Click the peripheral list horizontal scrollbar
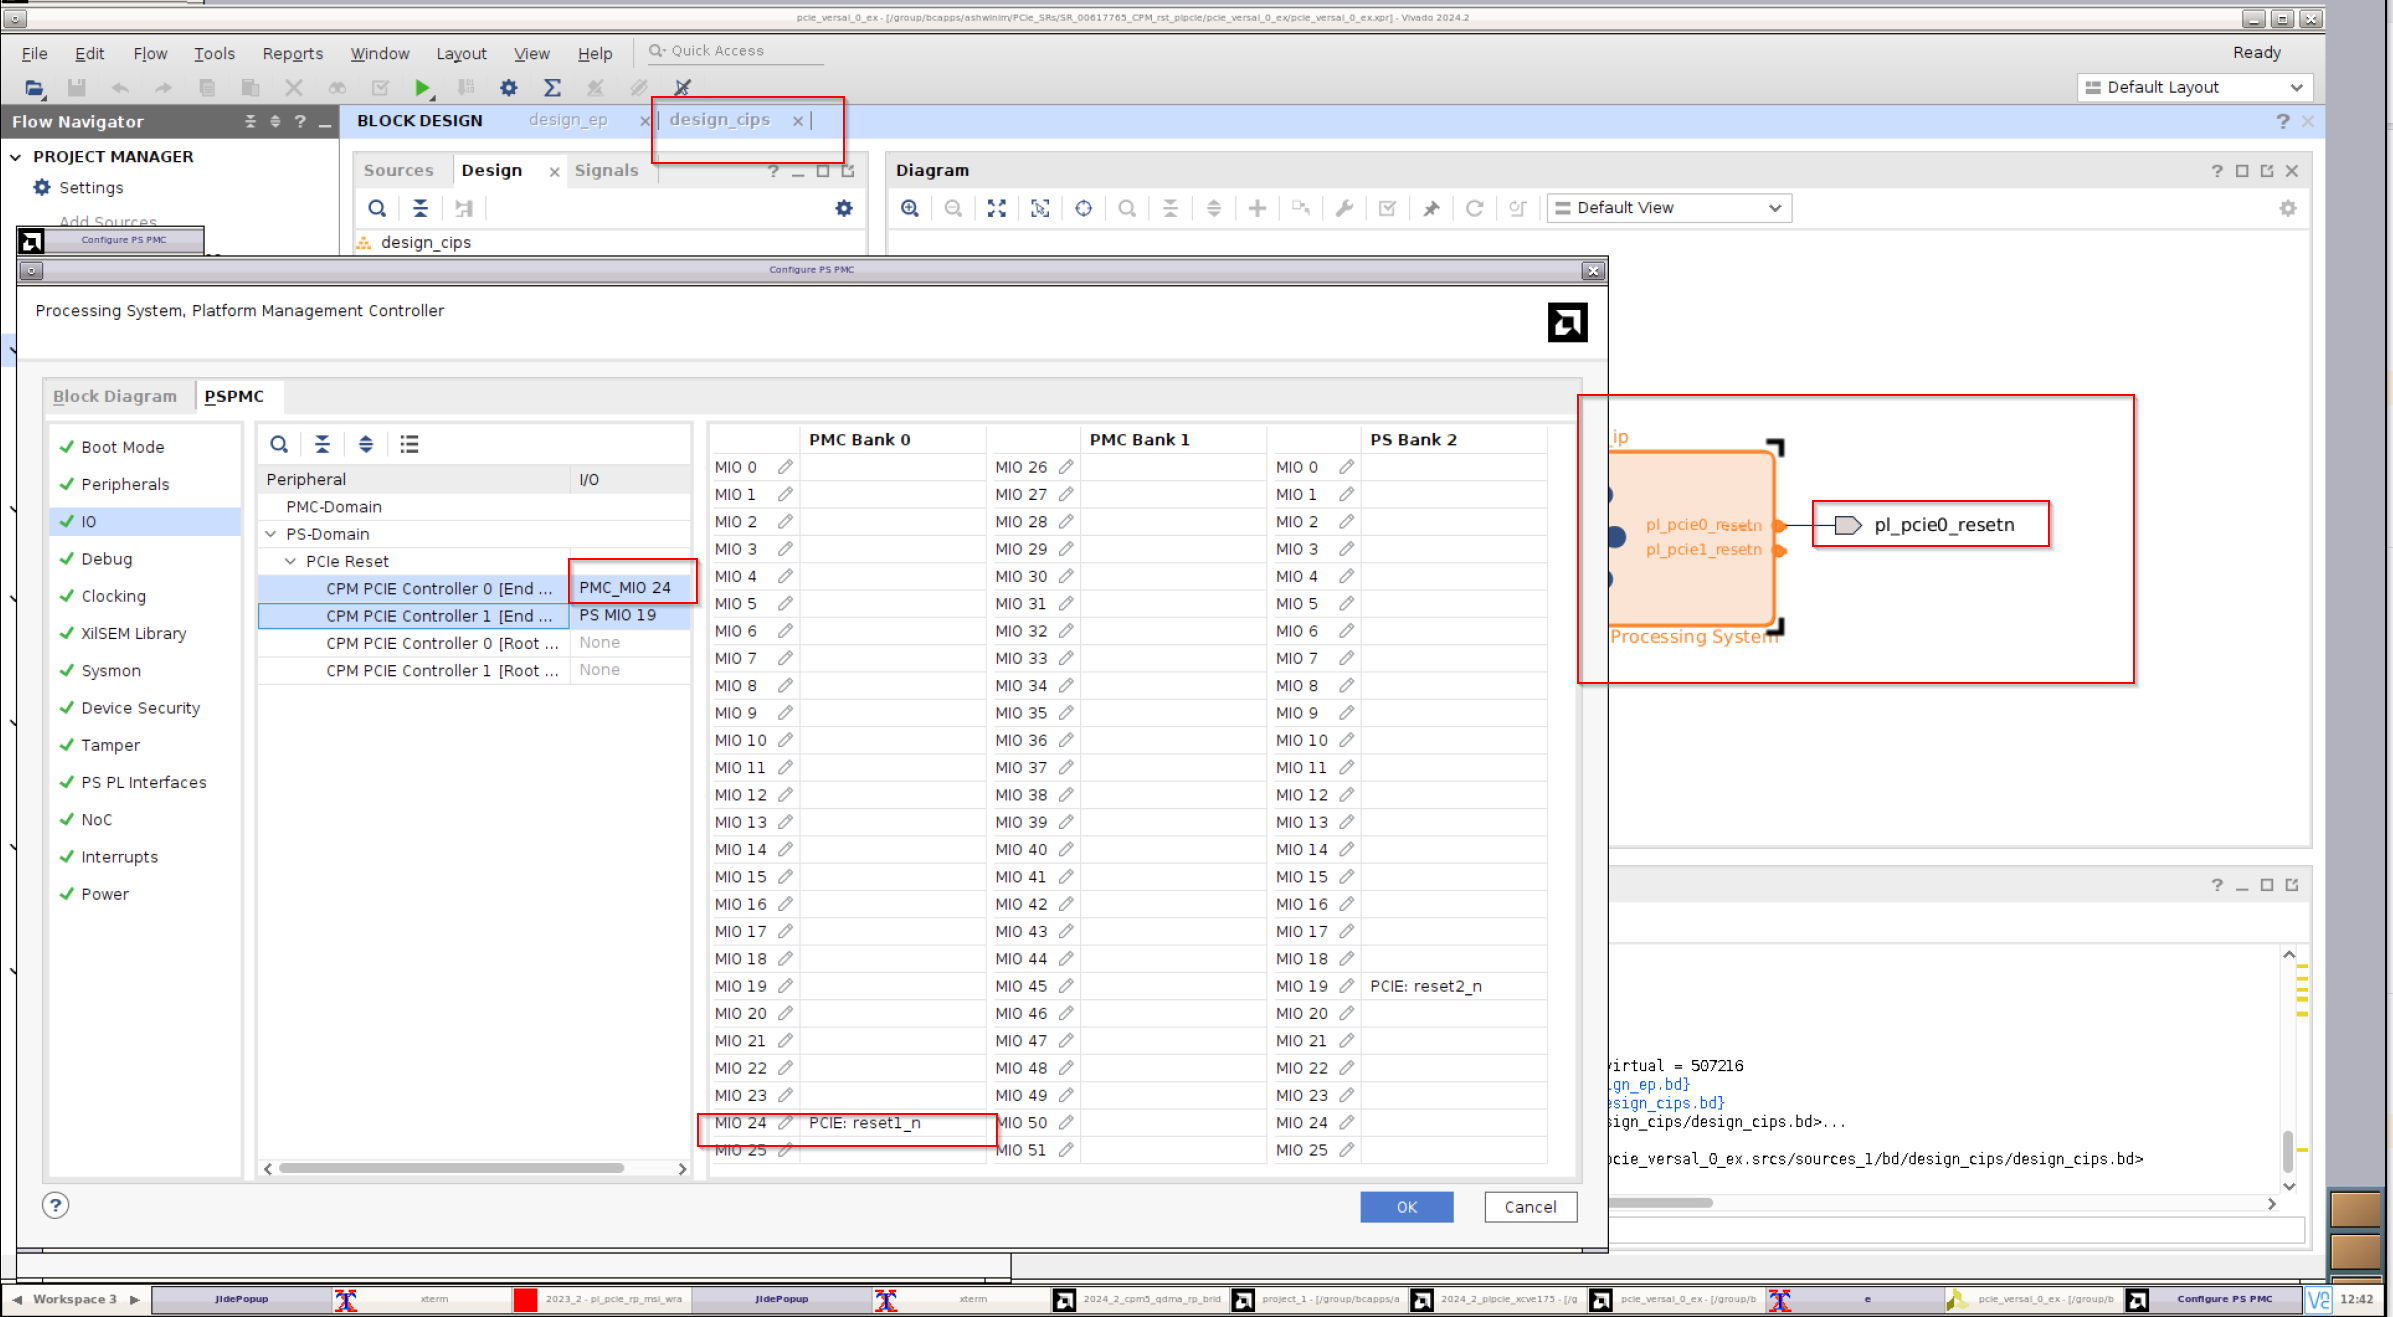 [452, 1168]
